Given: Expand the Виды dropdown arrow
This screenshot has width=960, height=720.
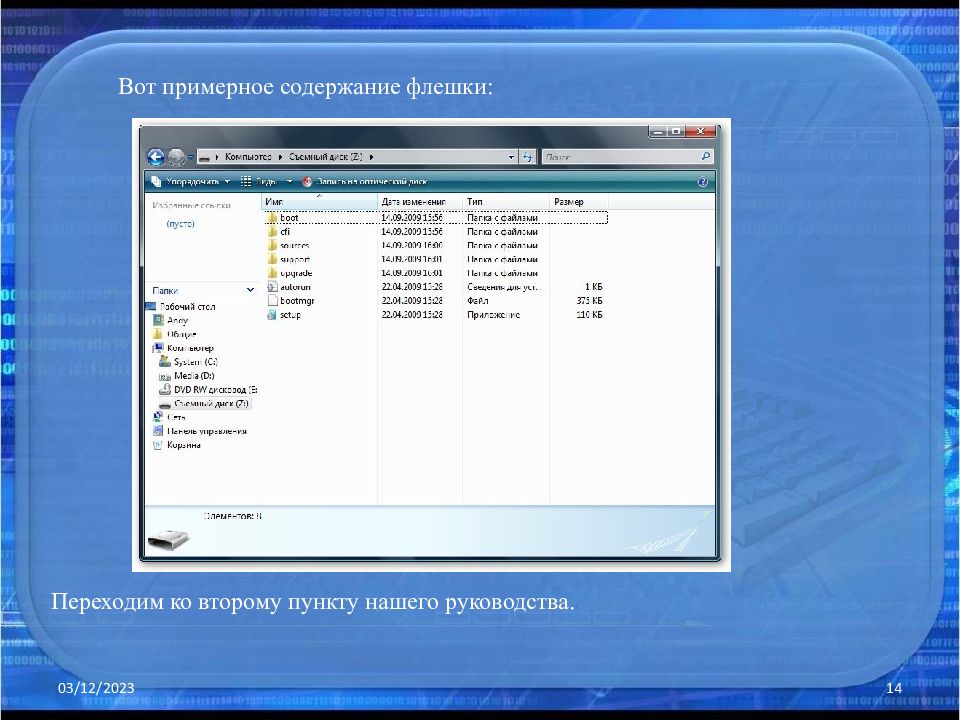Looking at the screenshot, I should tap(289, 181).
